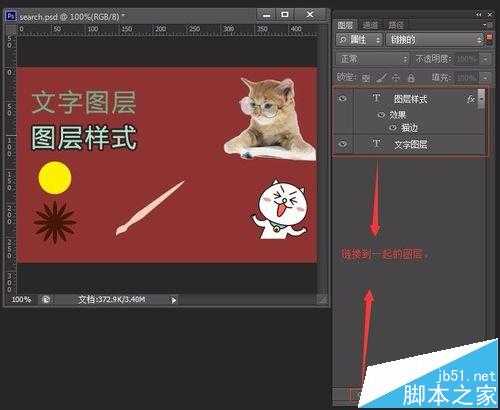Click the 图层样式 outlined text on canvas

click(x=84, y=137)
